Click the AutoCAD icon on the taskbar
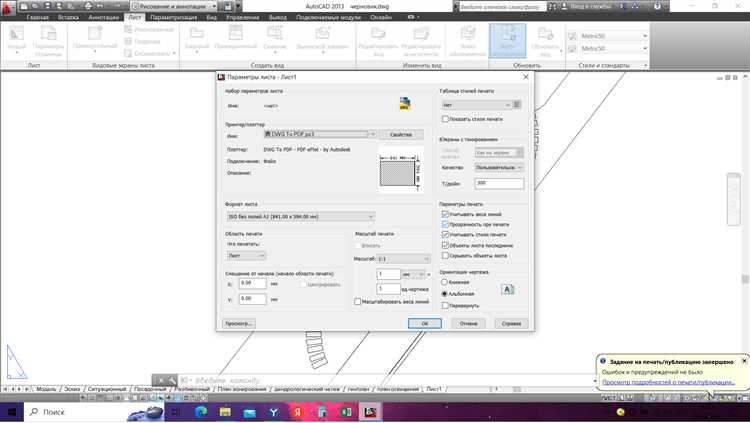This screenshot has height=423, width=750. pyautogui.click(x=370, y=412)
